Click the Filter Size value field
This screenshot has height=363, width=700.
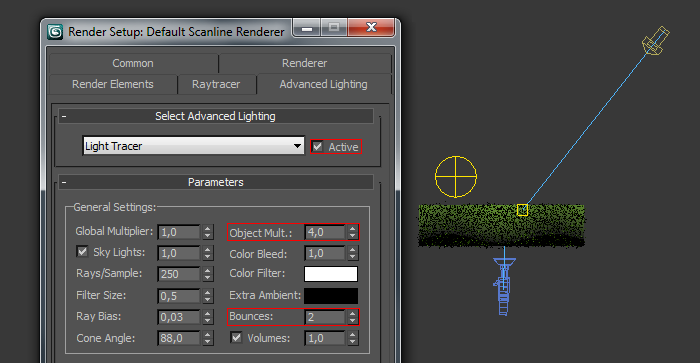coord(179,296)
